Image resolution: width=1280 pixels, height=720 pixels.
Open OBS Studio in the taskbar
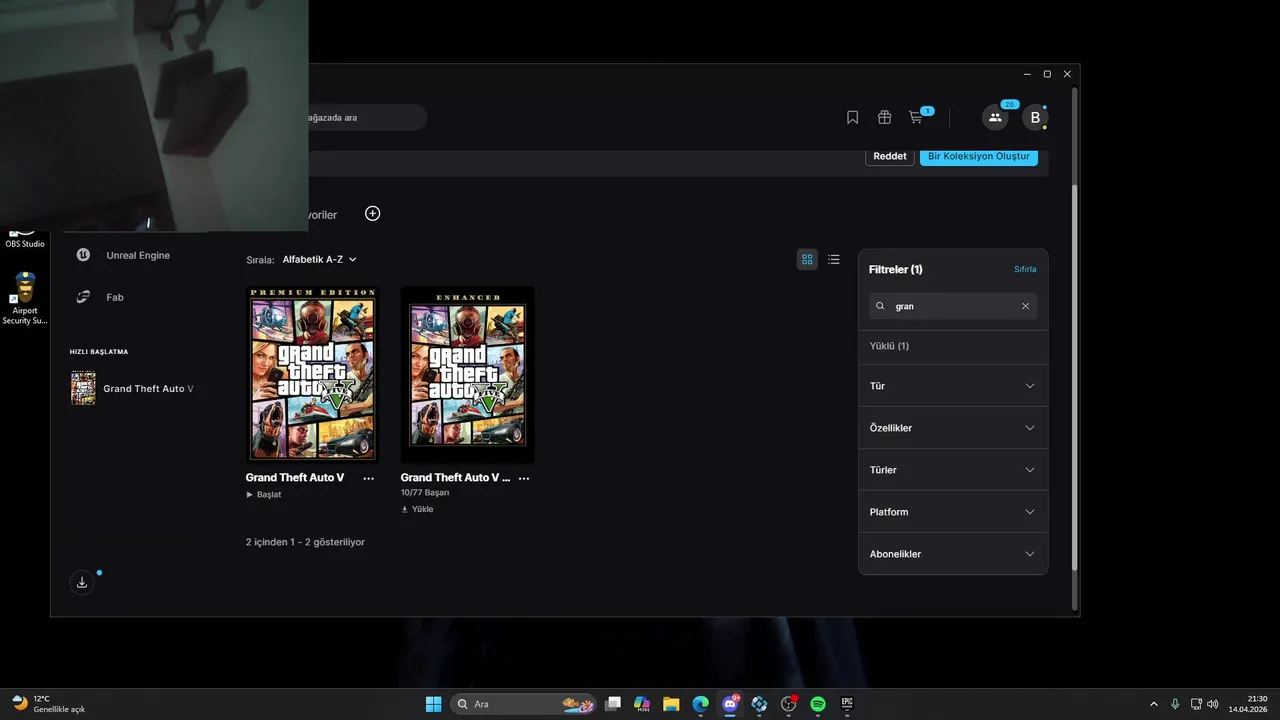pyautogui.click(x=789, y=704)
